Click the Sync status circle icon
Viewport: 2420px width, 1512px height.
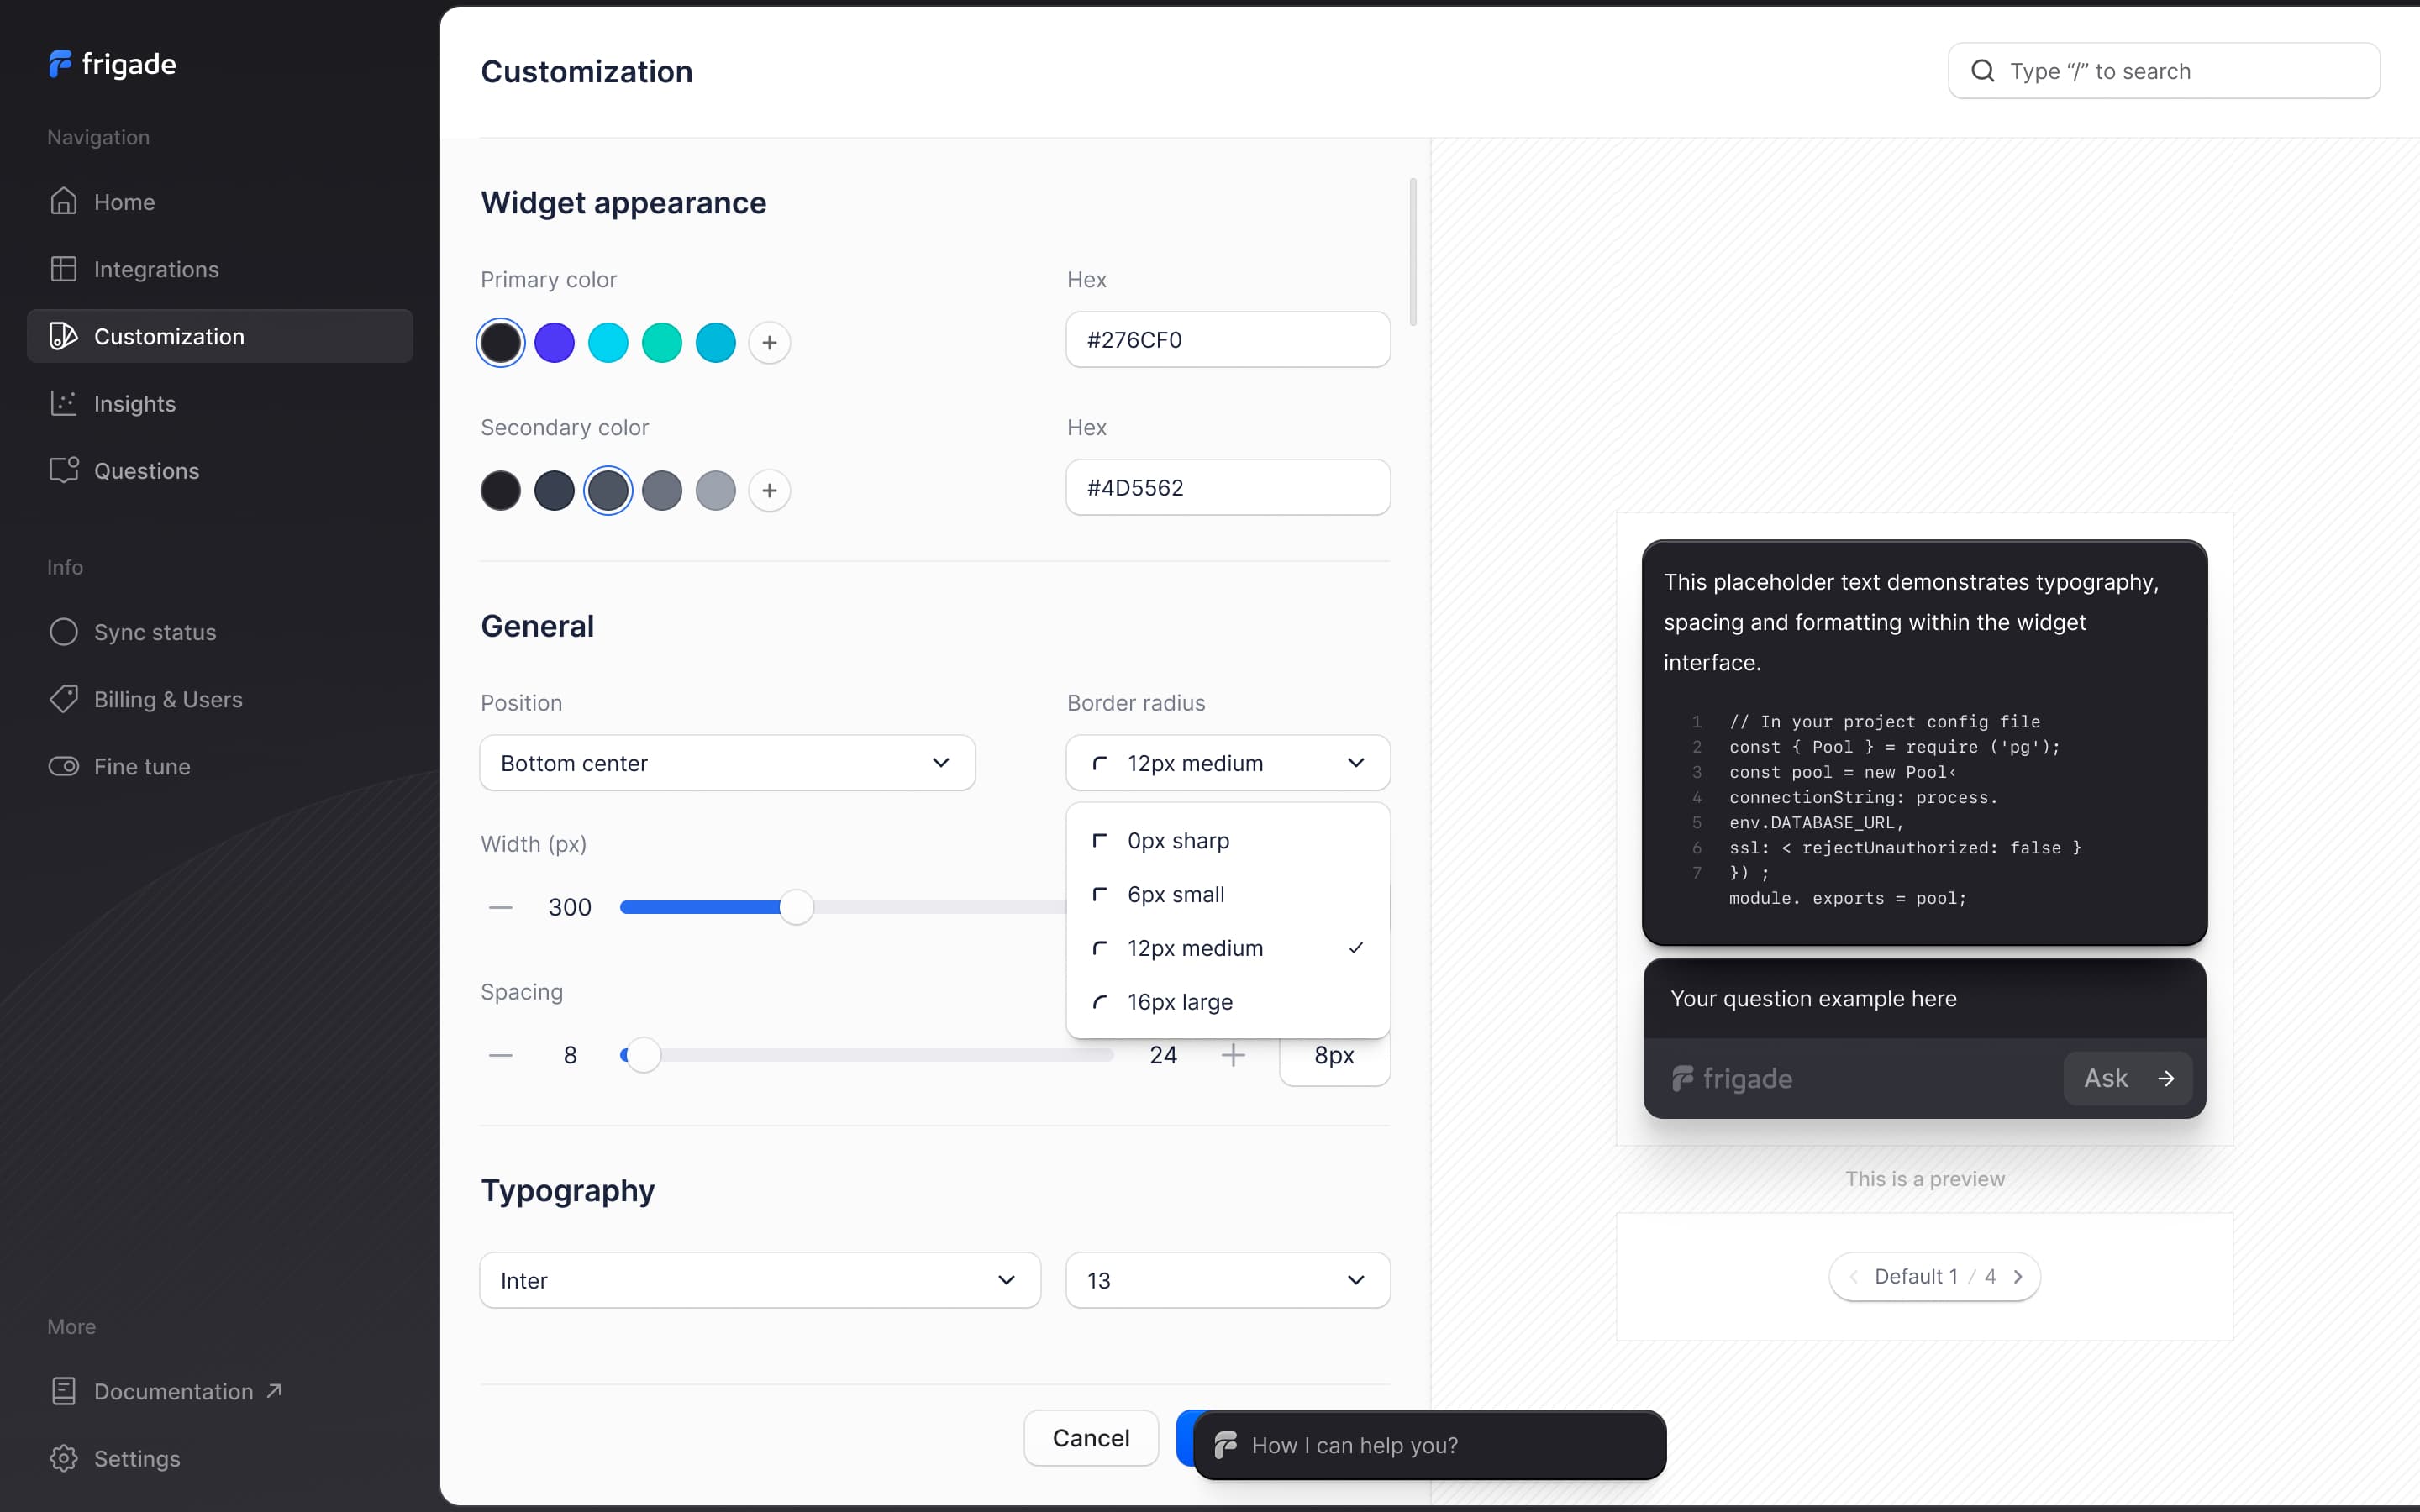pos(64,632)
